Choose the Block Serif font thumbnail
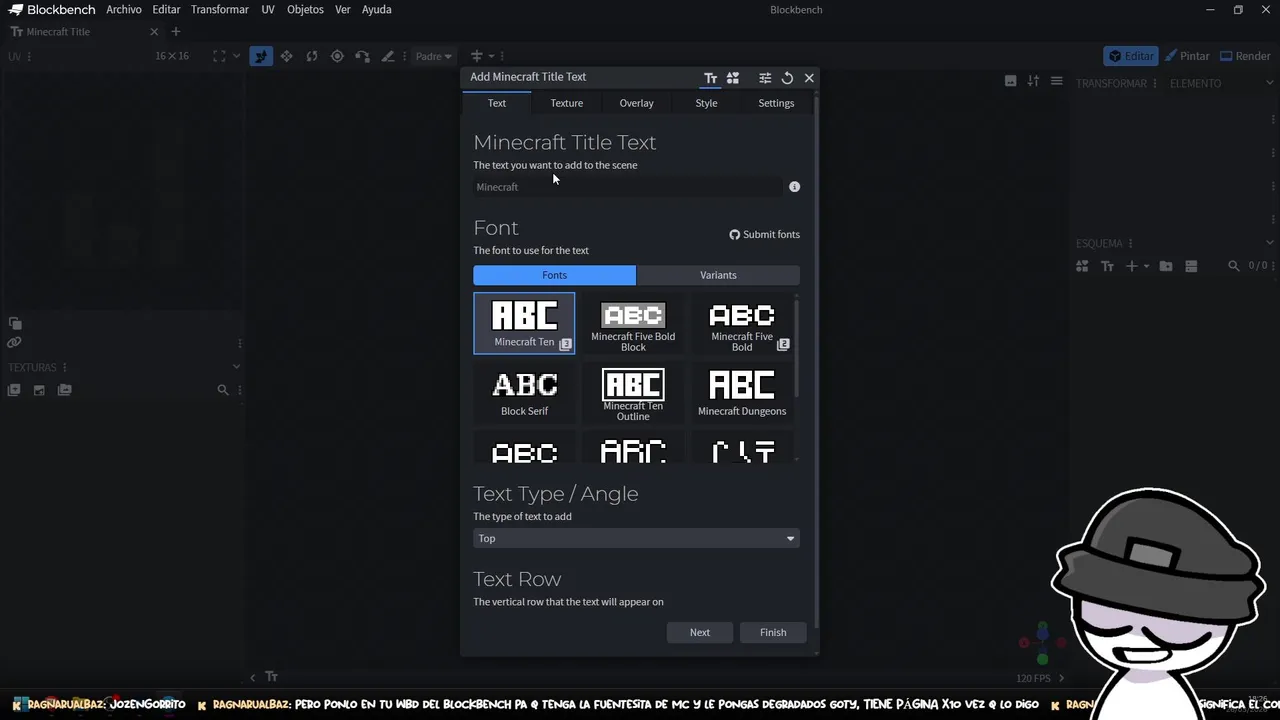 click(x=524, y=392)
